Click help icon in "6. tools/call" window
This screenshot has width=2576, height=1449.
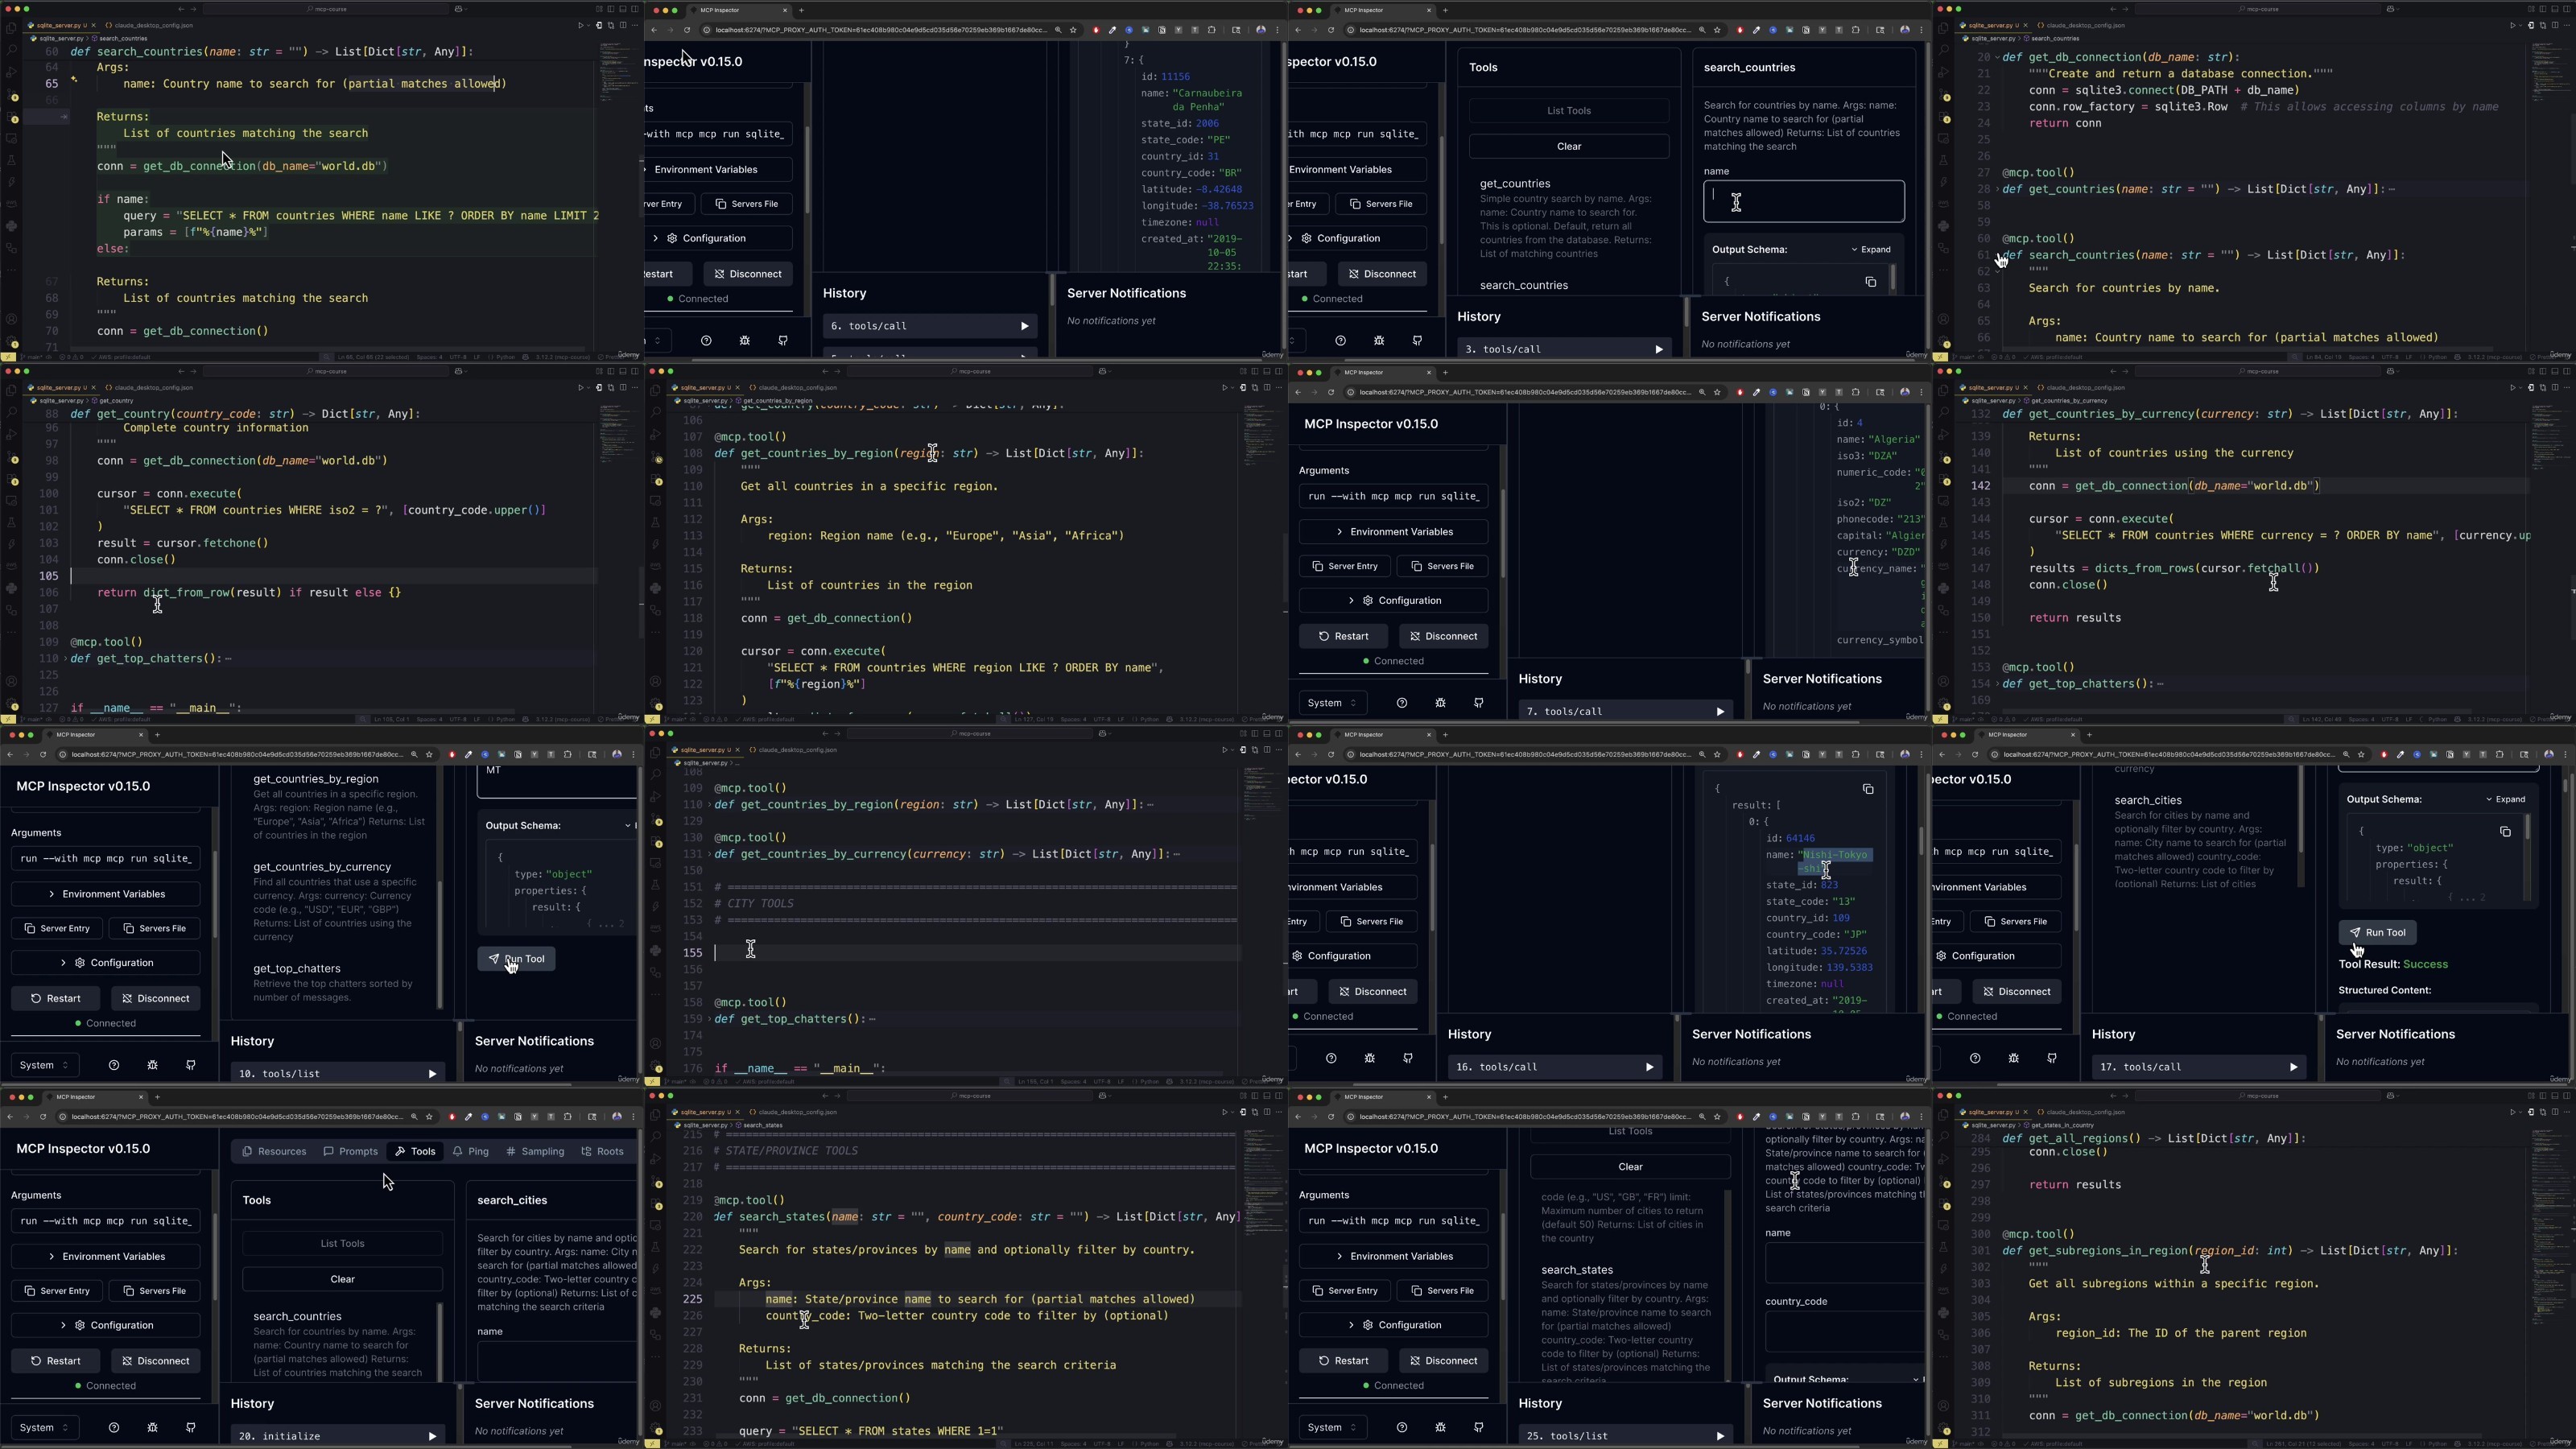point(706,341)
